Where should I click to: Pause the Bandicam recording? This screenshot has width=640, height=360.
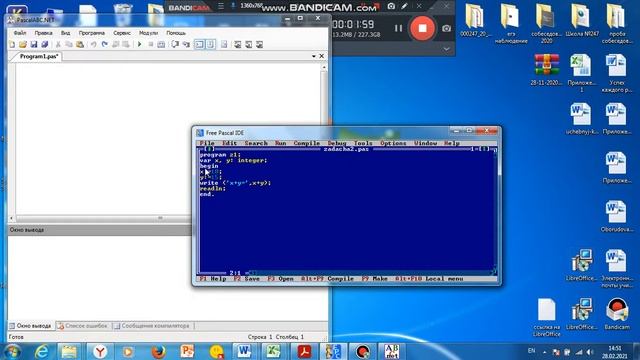pyautogui.click(x=398, y=28)
